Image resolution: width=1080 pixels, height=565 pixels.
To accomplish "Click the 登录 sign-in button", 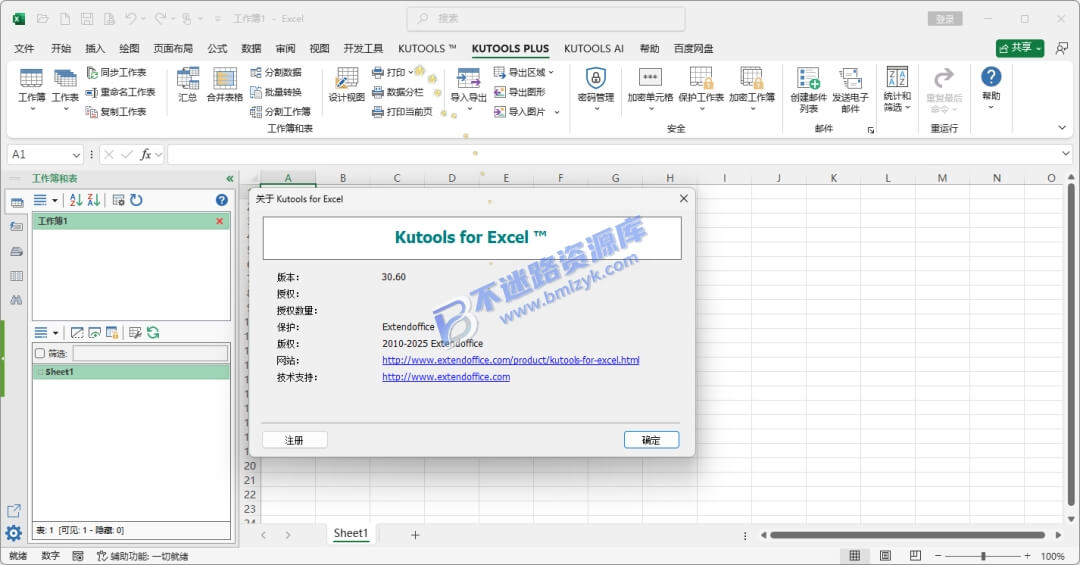I will click(x=945, y=19).
